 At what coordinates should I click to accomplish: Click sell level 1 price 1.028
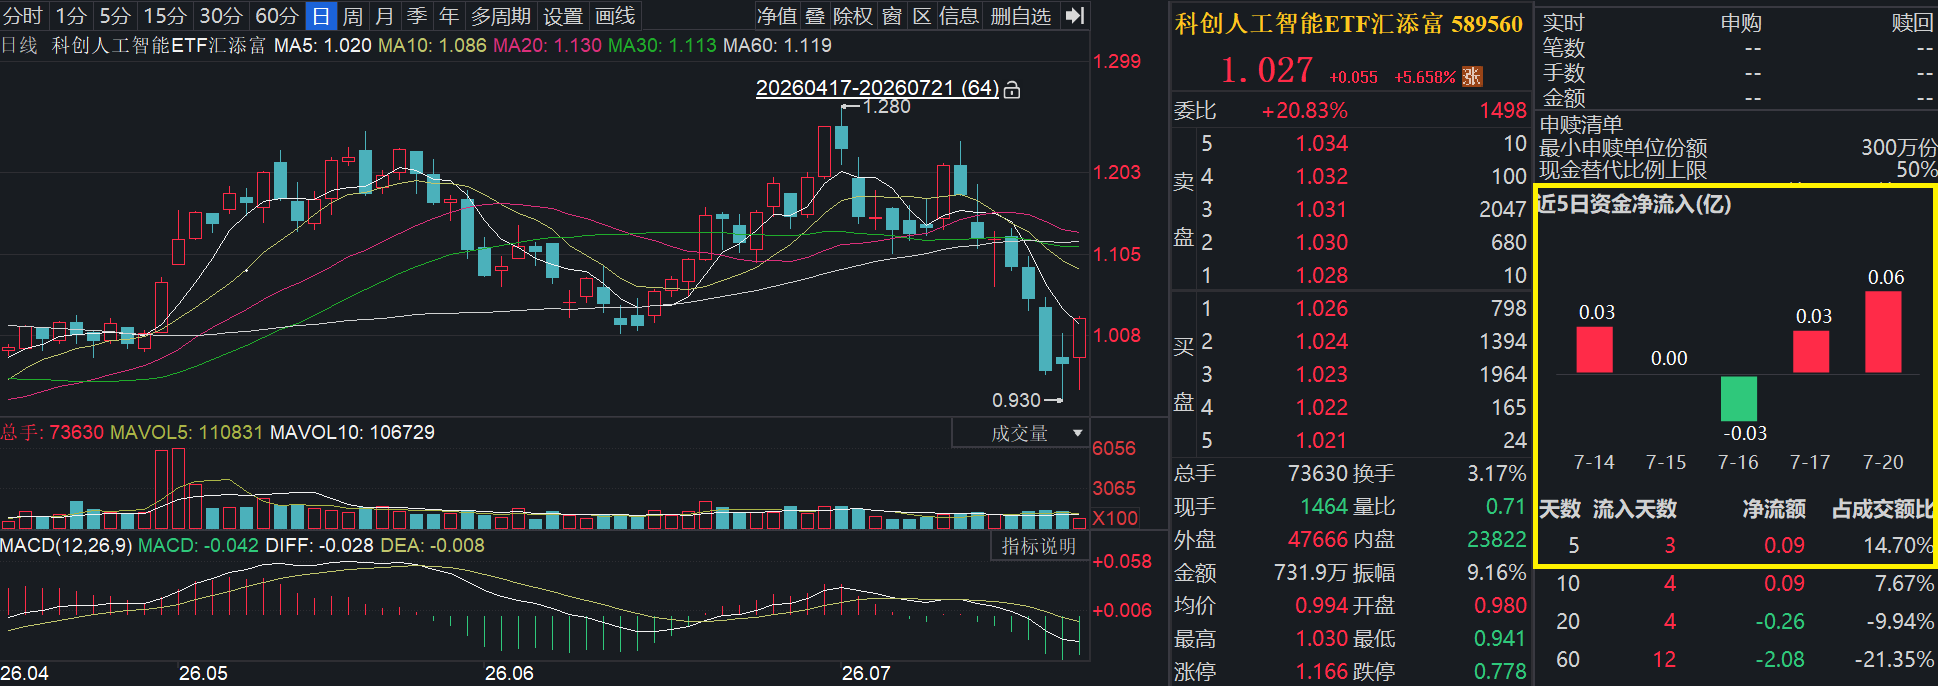coord(1322,275)
